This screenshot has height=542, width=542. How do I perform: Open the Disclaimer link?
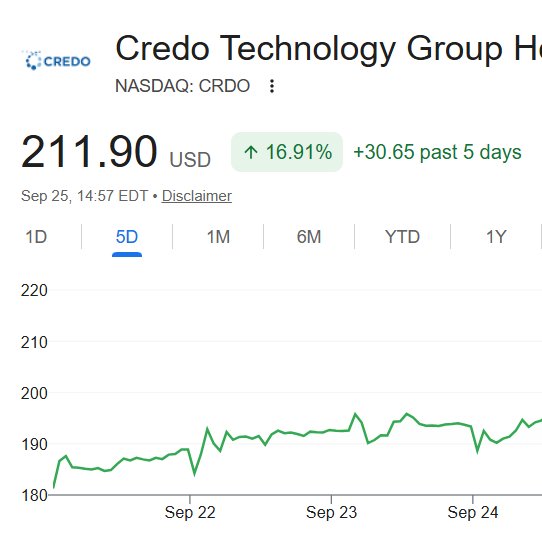coord(197,196)
